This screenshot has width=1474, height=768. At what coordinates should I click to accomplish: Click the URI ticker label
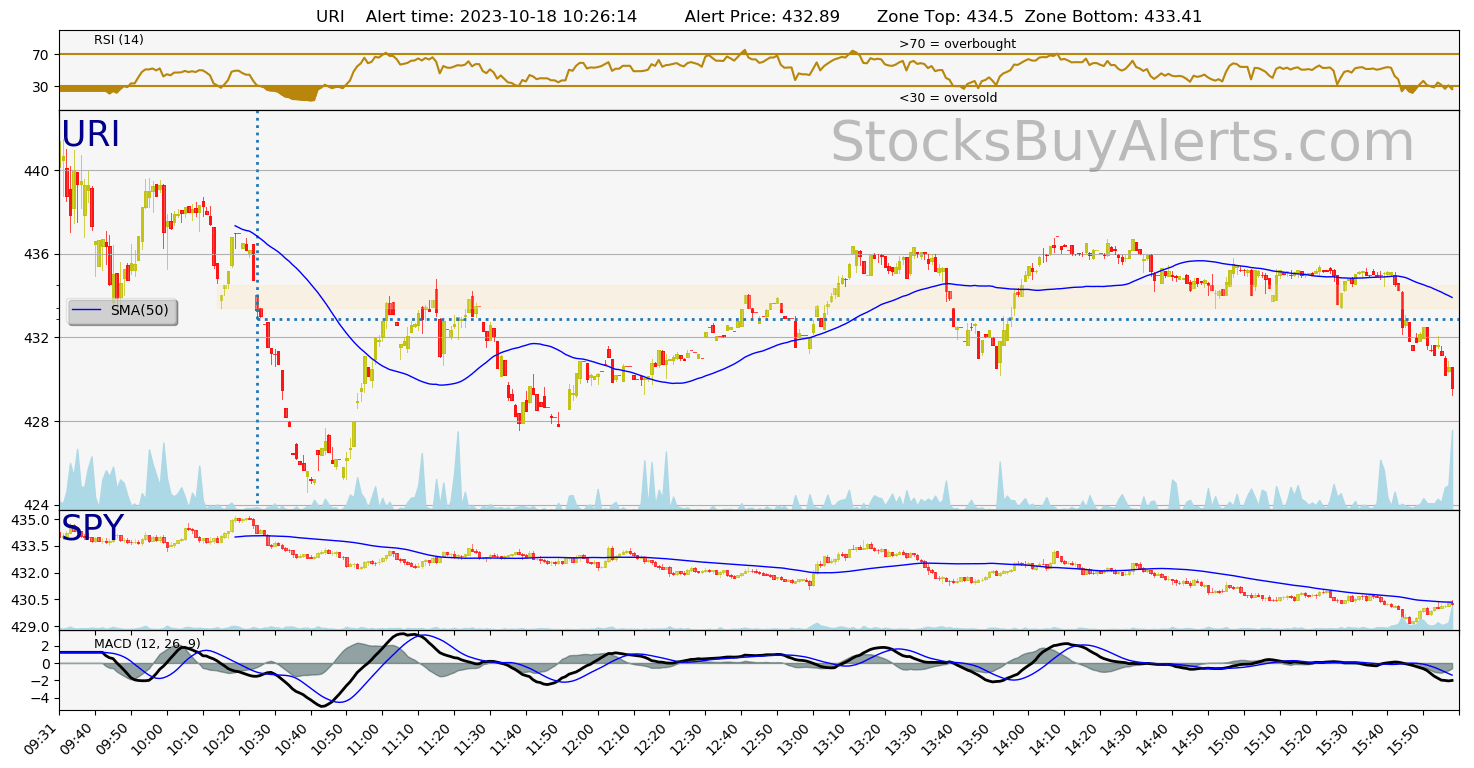[91, 135]
